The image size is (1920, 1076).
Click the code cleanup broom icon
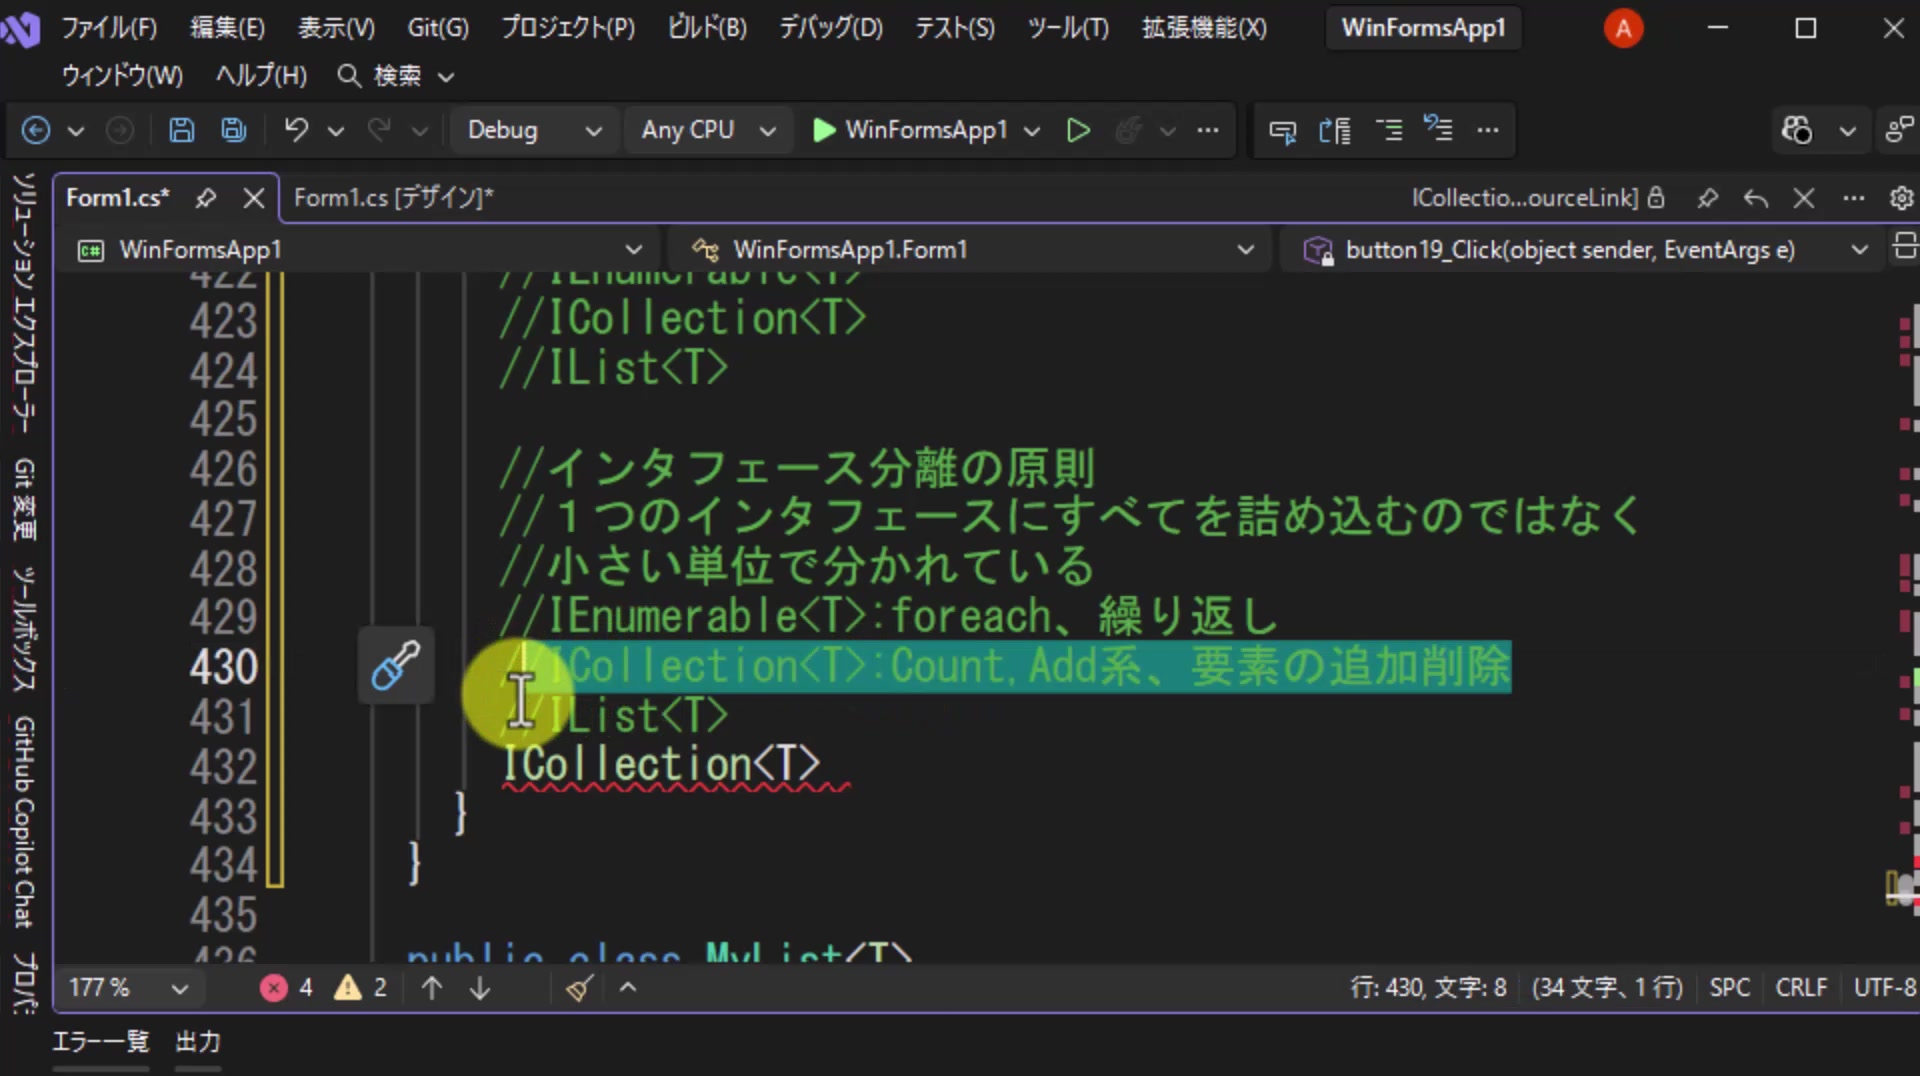pos(579,988)
